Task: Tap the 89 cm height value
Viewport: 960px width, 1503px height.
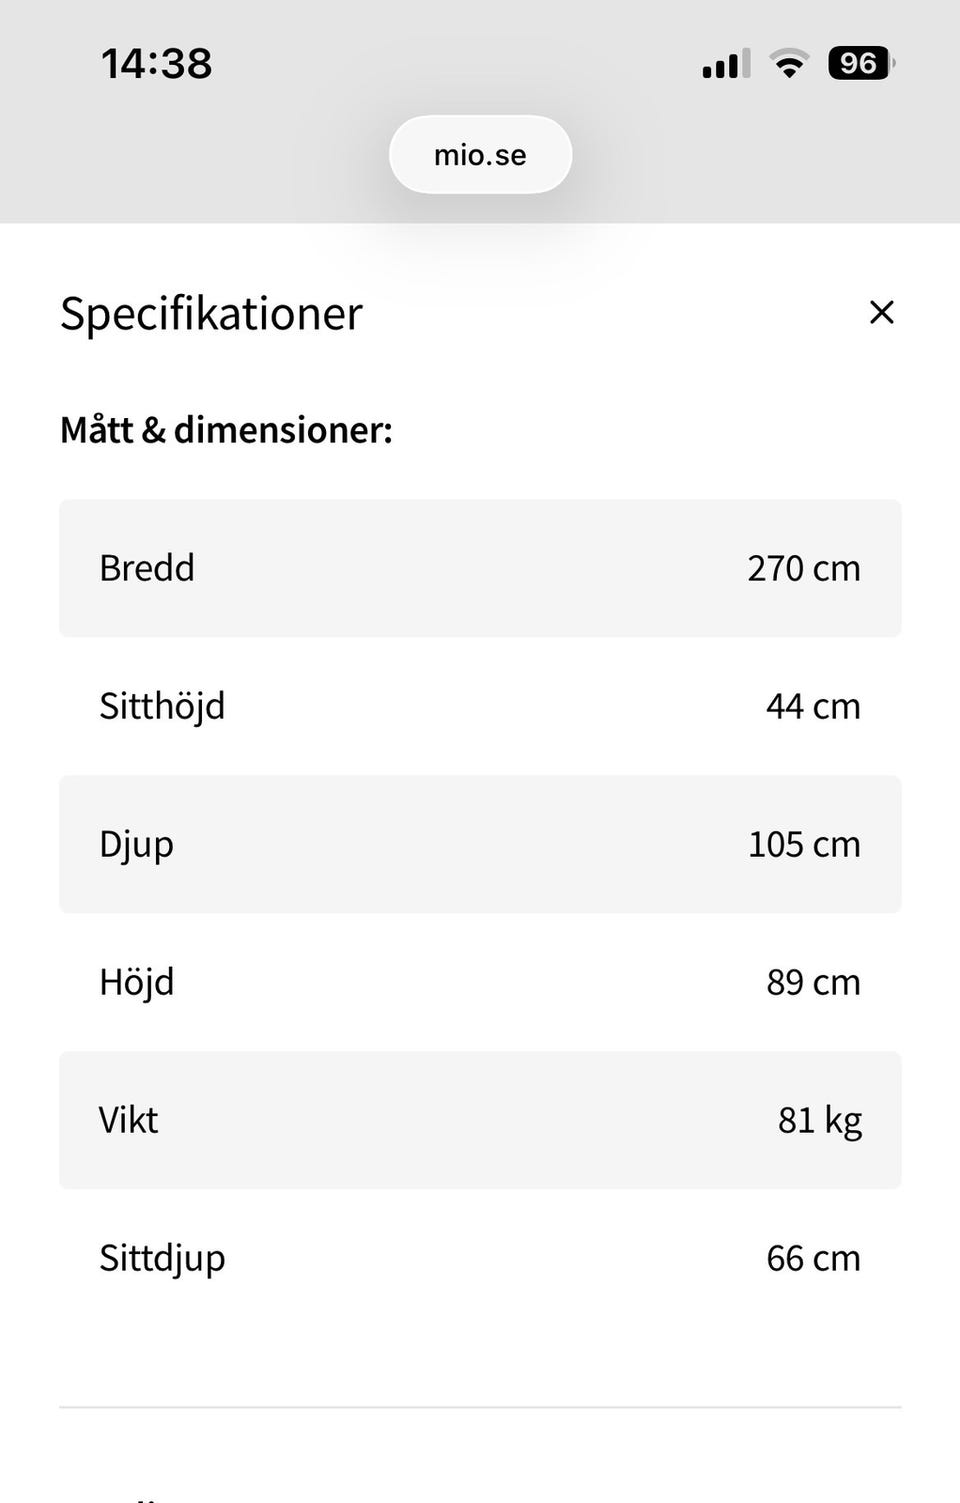Action: pos(812,982)
